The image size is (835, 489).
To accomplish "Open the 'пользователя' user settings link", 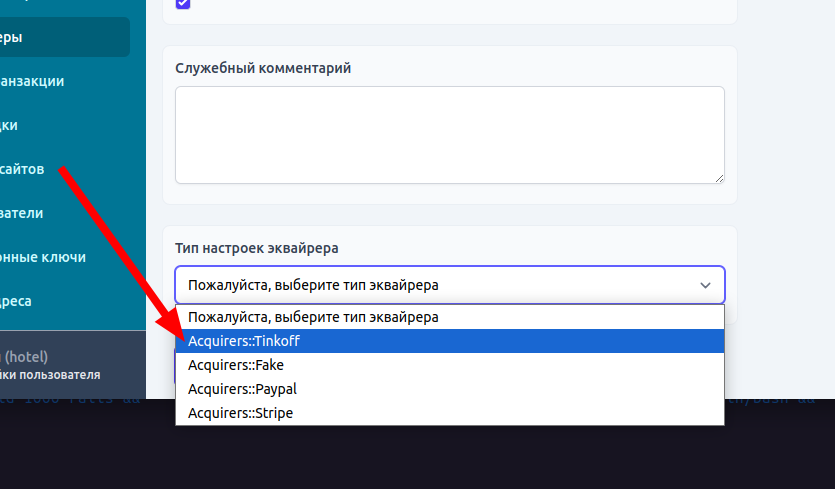I will (x=50, y=375).
